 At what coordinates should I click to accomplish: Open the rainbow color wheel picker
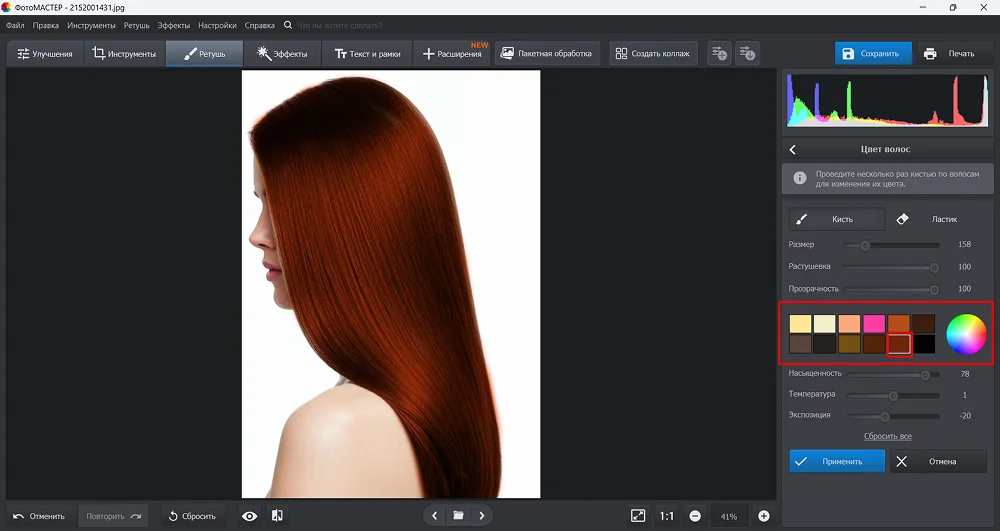pos(966,334)
